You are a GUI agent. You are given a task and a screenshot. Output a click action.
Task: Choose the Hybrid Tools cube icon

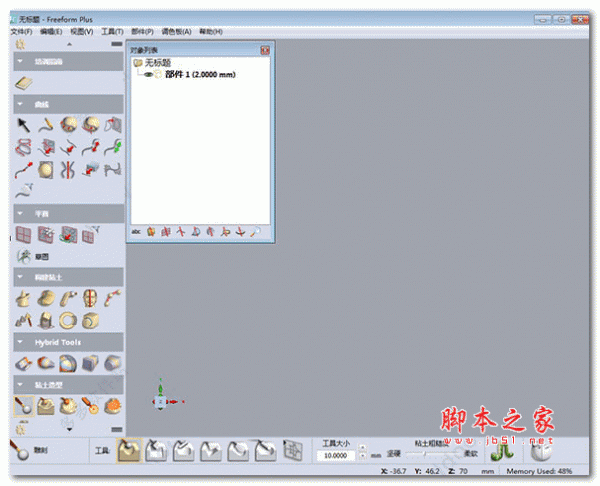tap(90, 364)
